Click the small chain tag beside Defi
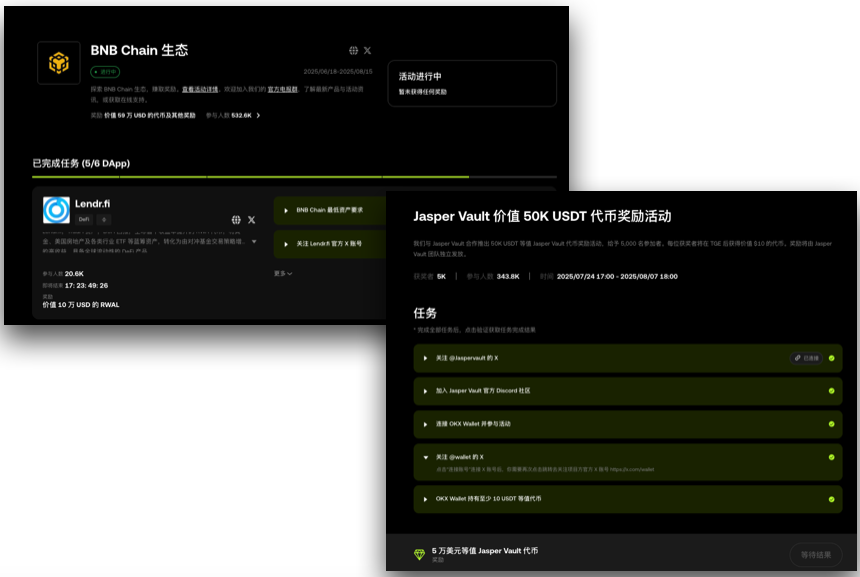This screenshot has width=860, height=577. click(x=104, y=219)
